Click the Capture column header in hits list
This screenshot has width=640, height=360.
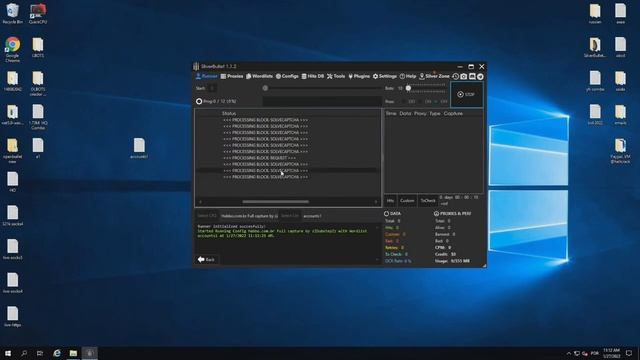453,113
